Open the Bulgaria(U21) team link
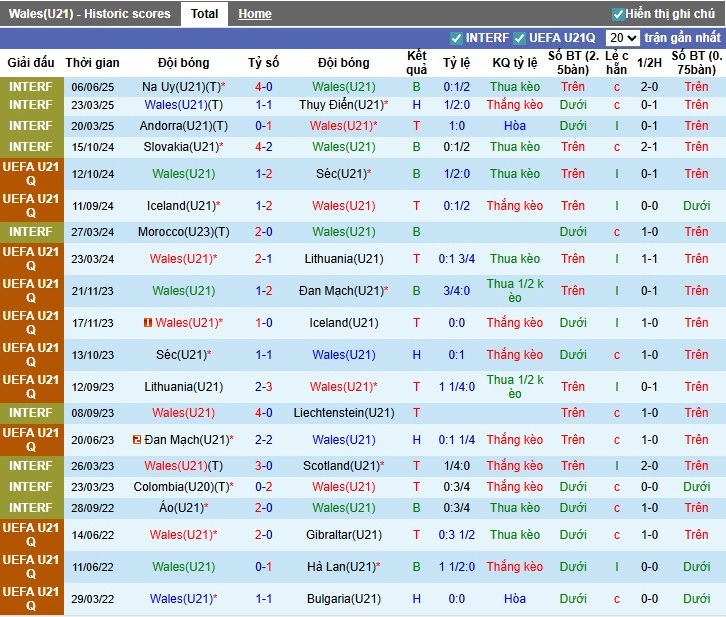 (x=343, y=599)
